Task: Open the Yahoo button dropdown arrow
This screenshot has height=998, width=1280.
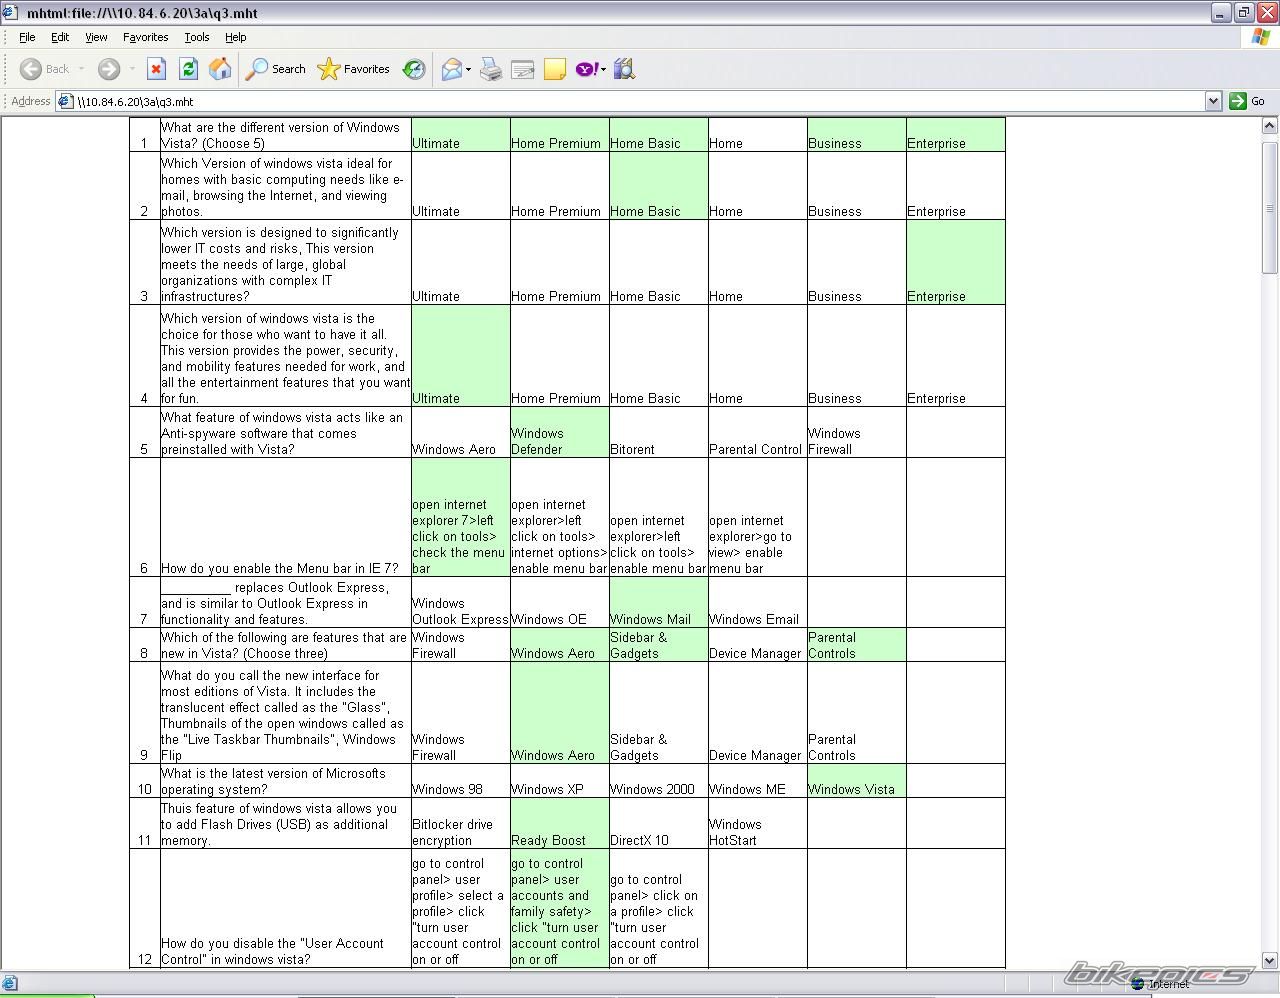Action: 603,69
